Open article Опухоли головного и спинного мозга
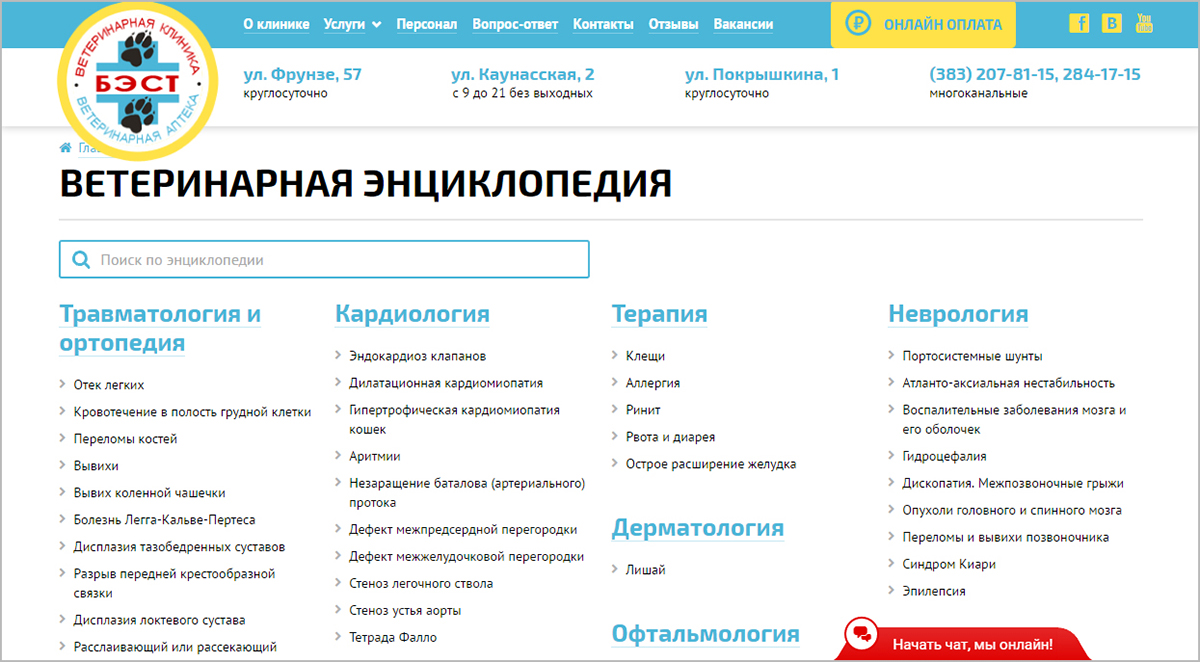 click(x=1012, y=510)
